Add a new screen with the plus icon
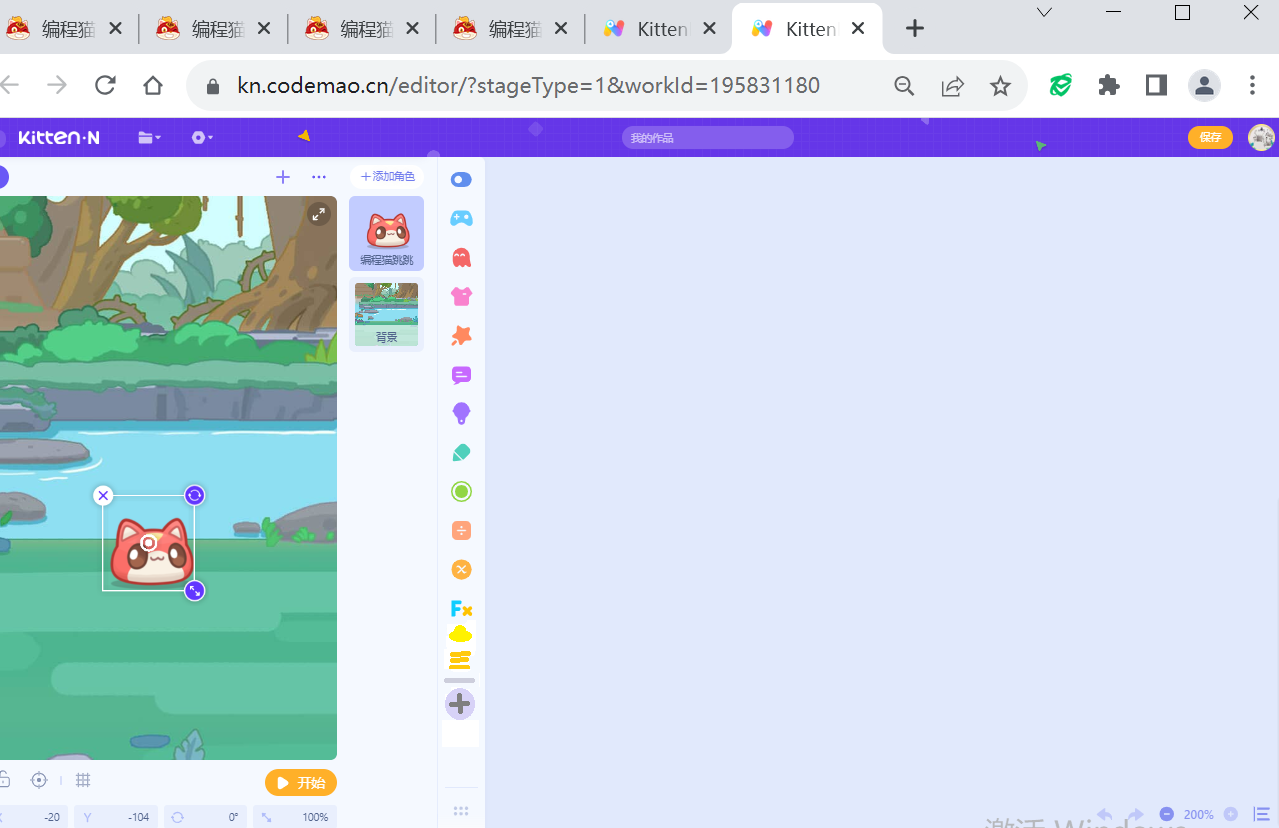This screenshot has width=1279, height=828. click(283, 177)
